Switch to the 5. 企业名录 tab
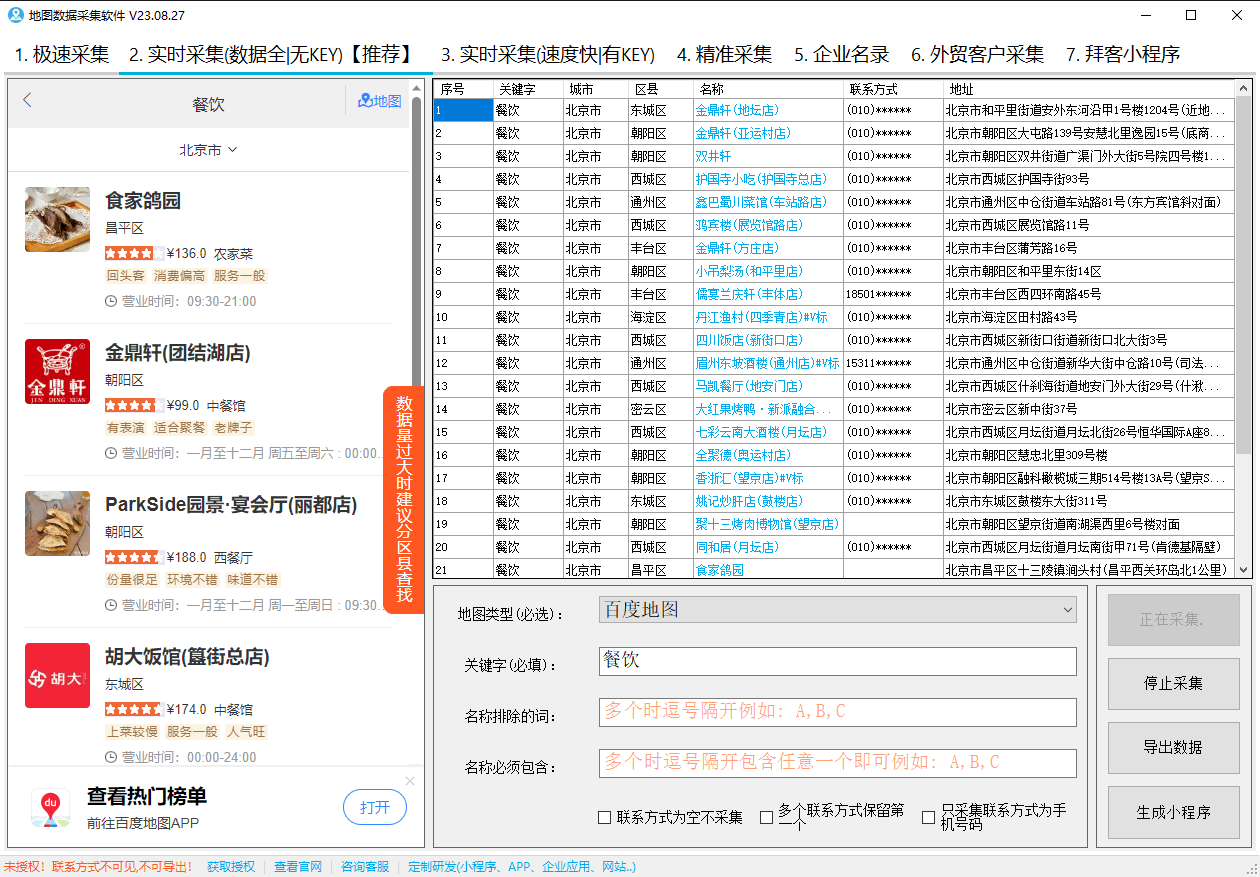1260x877 pixels. 842,55
